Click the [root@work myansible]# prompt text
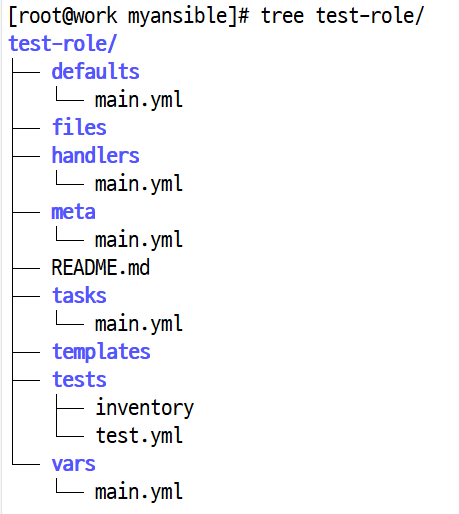459x514 pixels. click(129, 16)
